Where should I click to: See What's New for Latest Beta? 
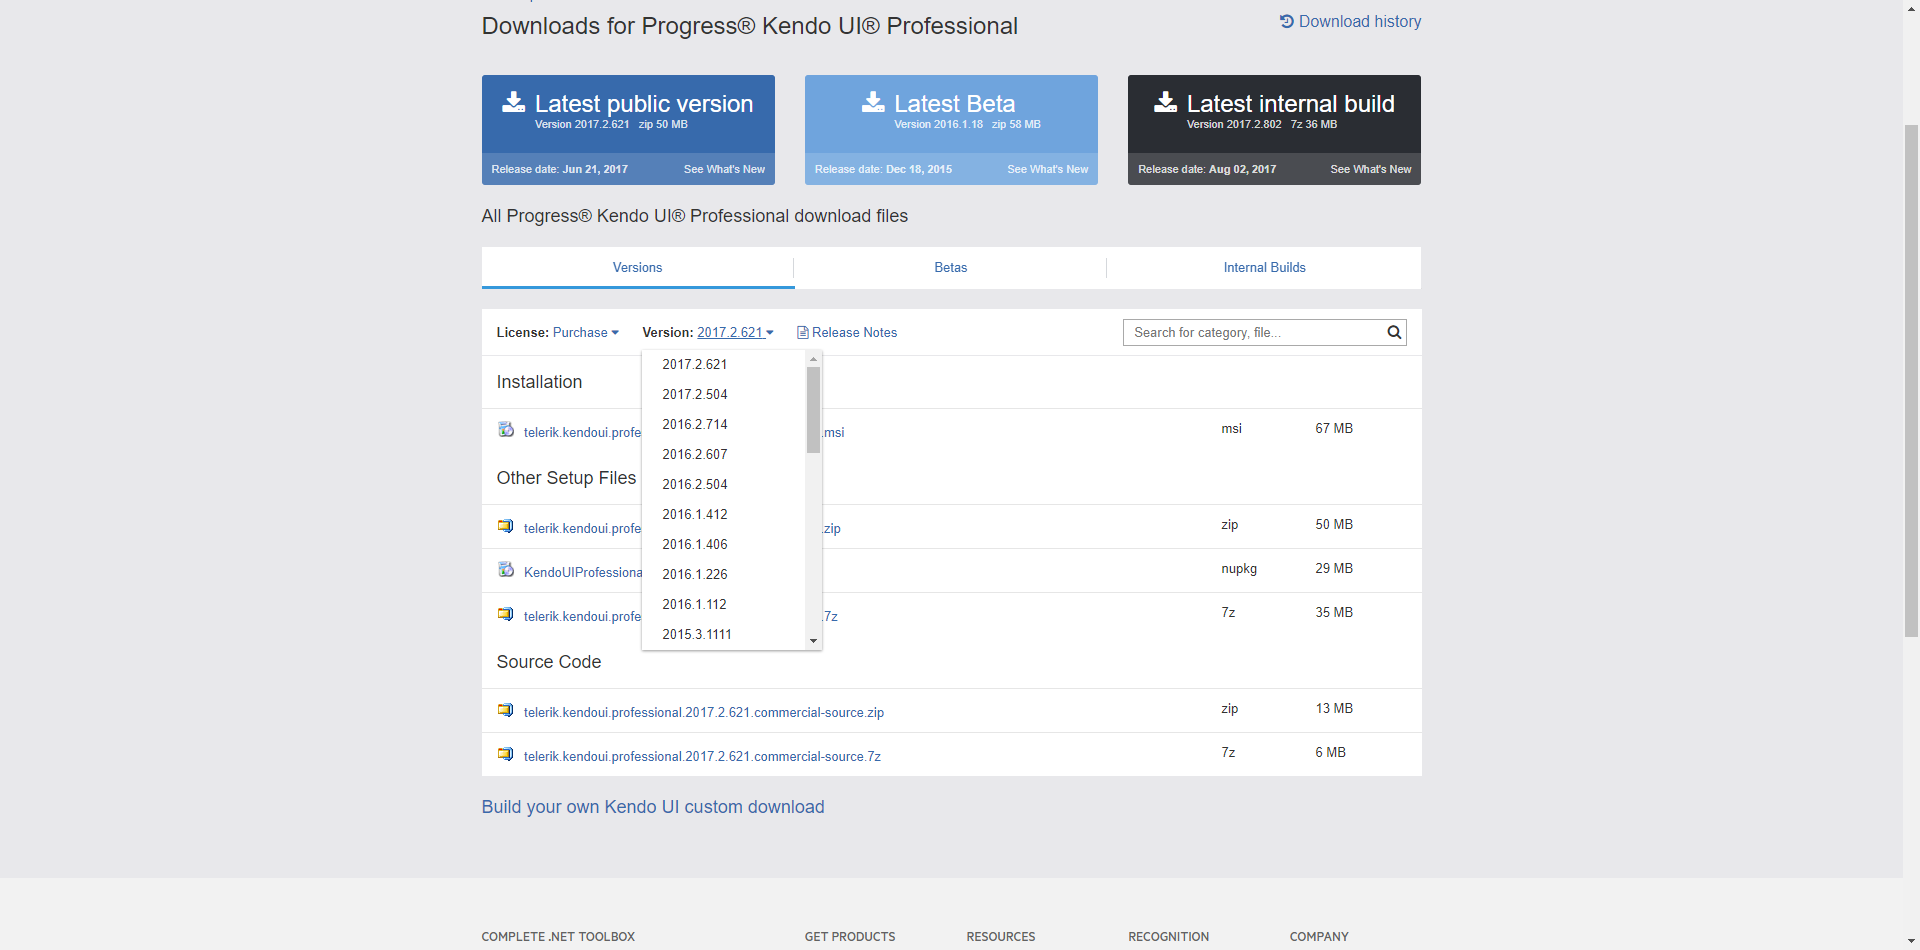(1047, 169)
